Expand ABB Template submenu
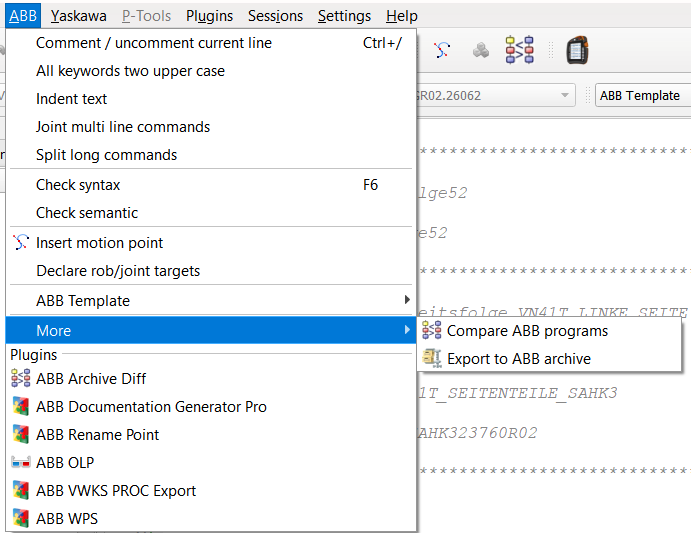Viewport: 691px width, 533px height. [211, 301]
